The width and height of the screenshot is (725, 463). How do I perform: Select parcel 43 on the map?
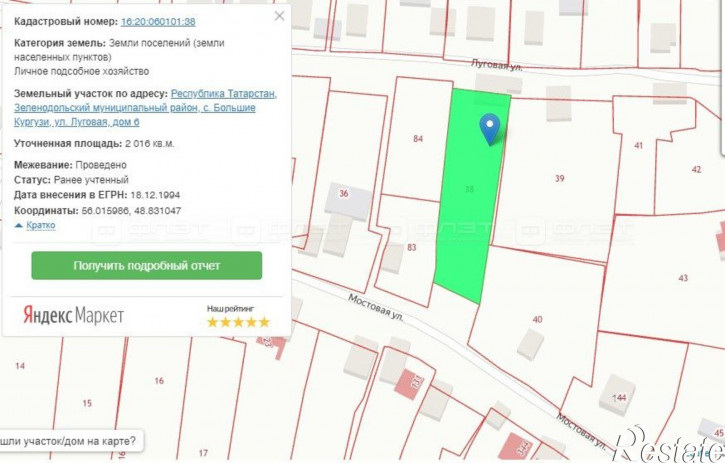point(683,278)
